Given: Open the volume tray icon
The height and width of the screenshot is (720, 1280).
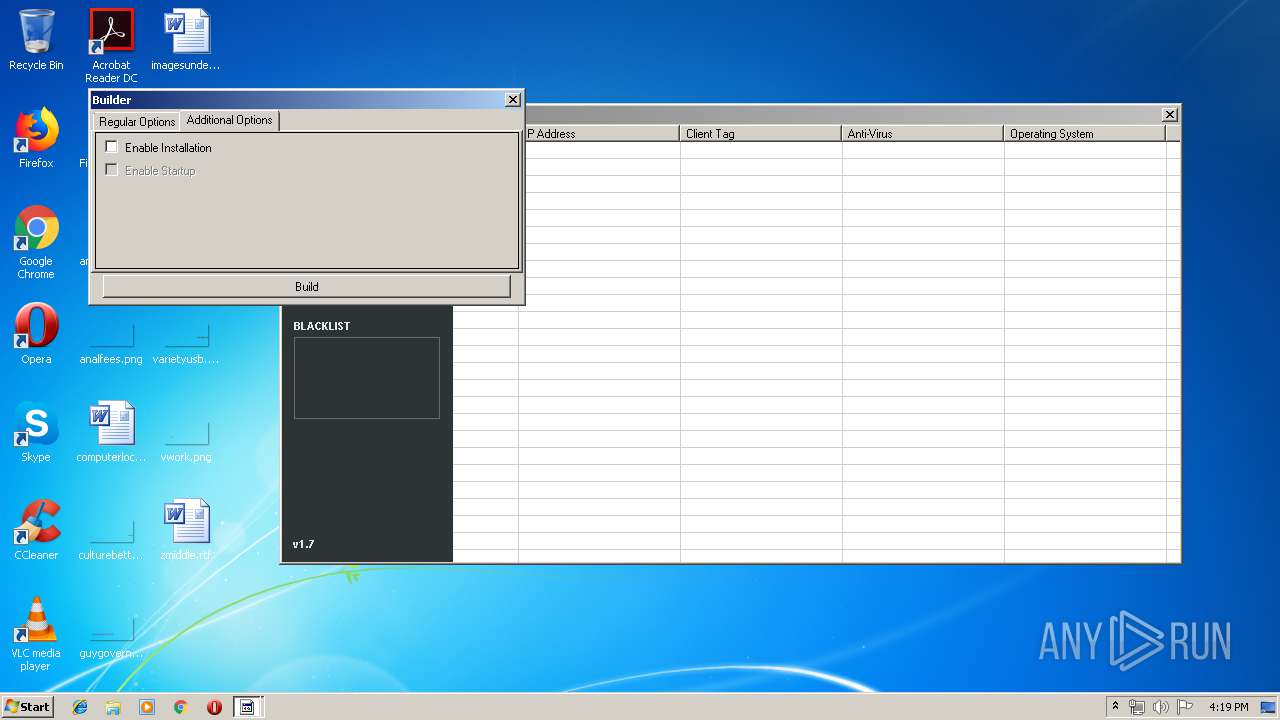Looking at the screenshot, I should coord(1161,707).
